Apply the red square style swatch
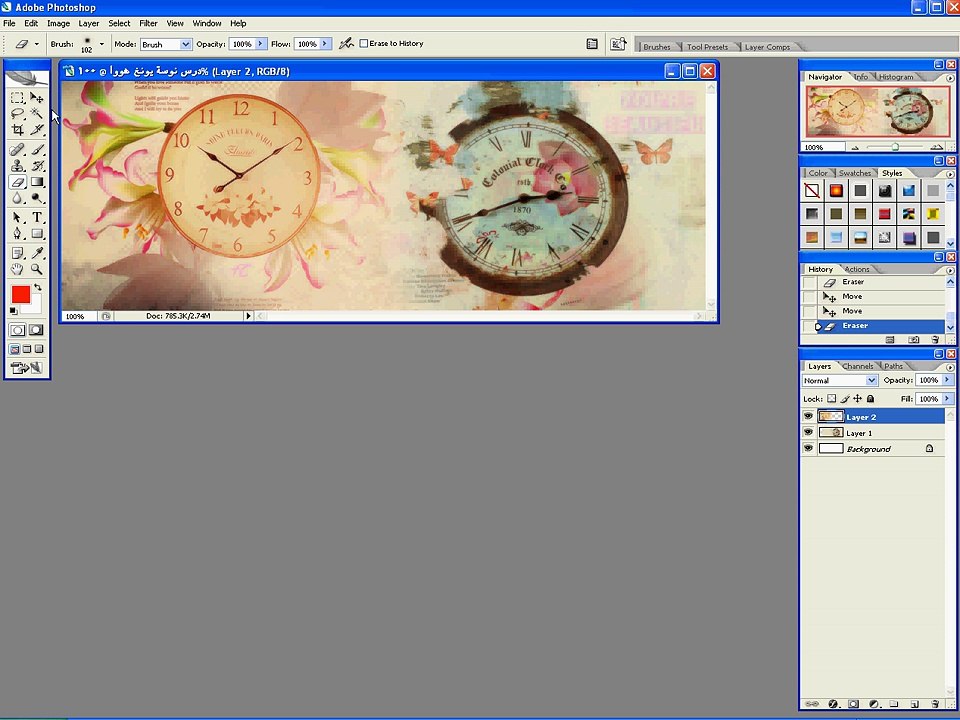960x720 pixels. [884, 214]
